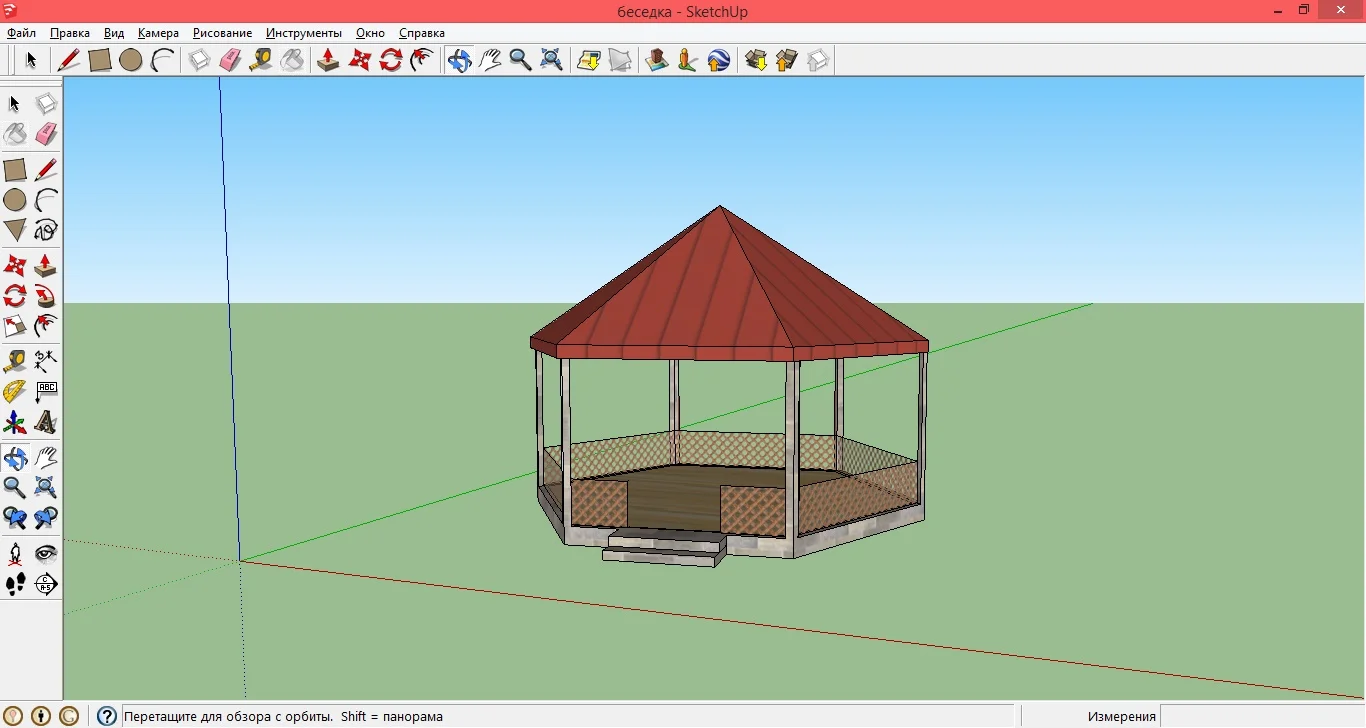Choose Rectangle tool in the left toolbar
The image size is (1366, 728).
(15, 170)
